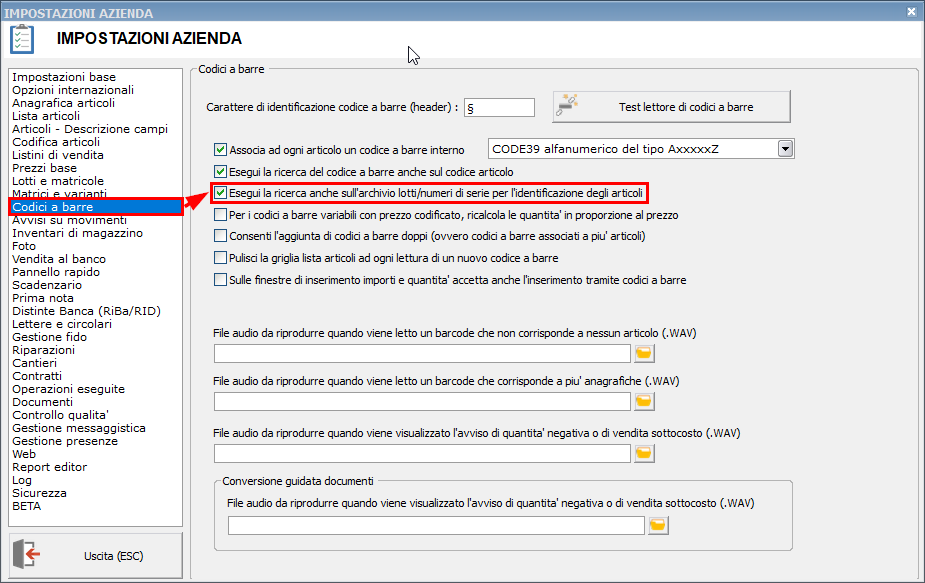This screenshot has height=583, width=925.
Task: Close the Impostazioni Azienda window
Action: coord(911,11)
